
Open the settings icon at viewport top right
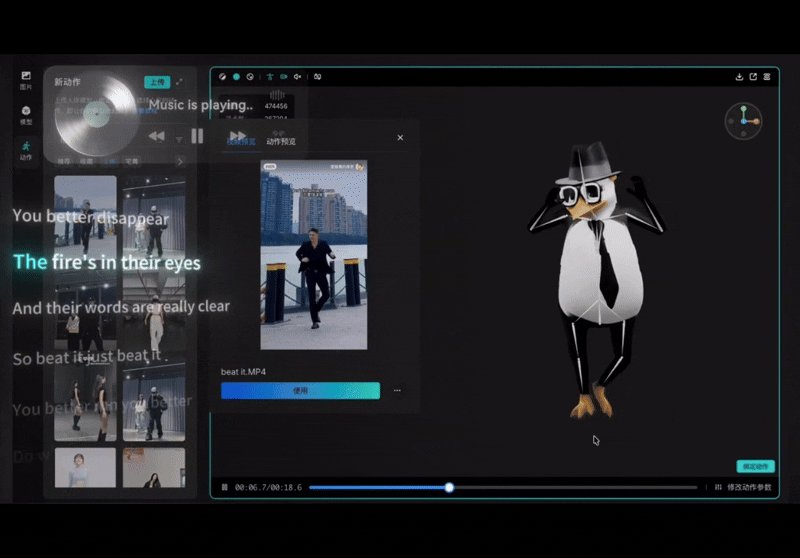[767, 77]
